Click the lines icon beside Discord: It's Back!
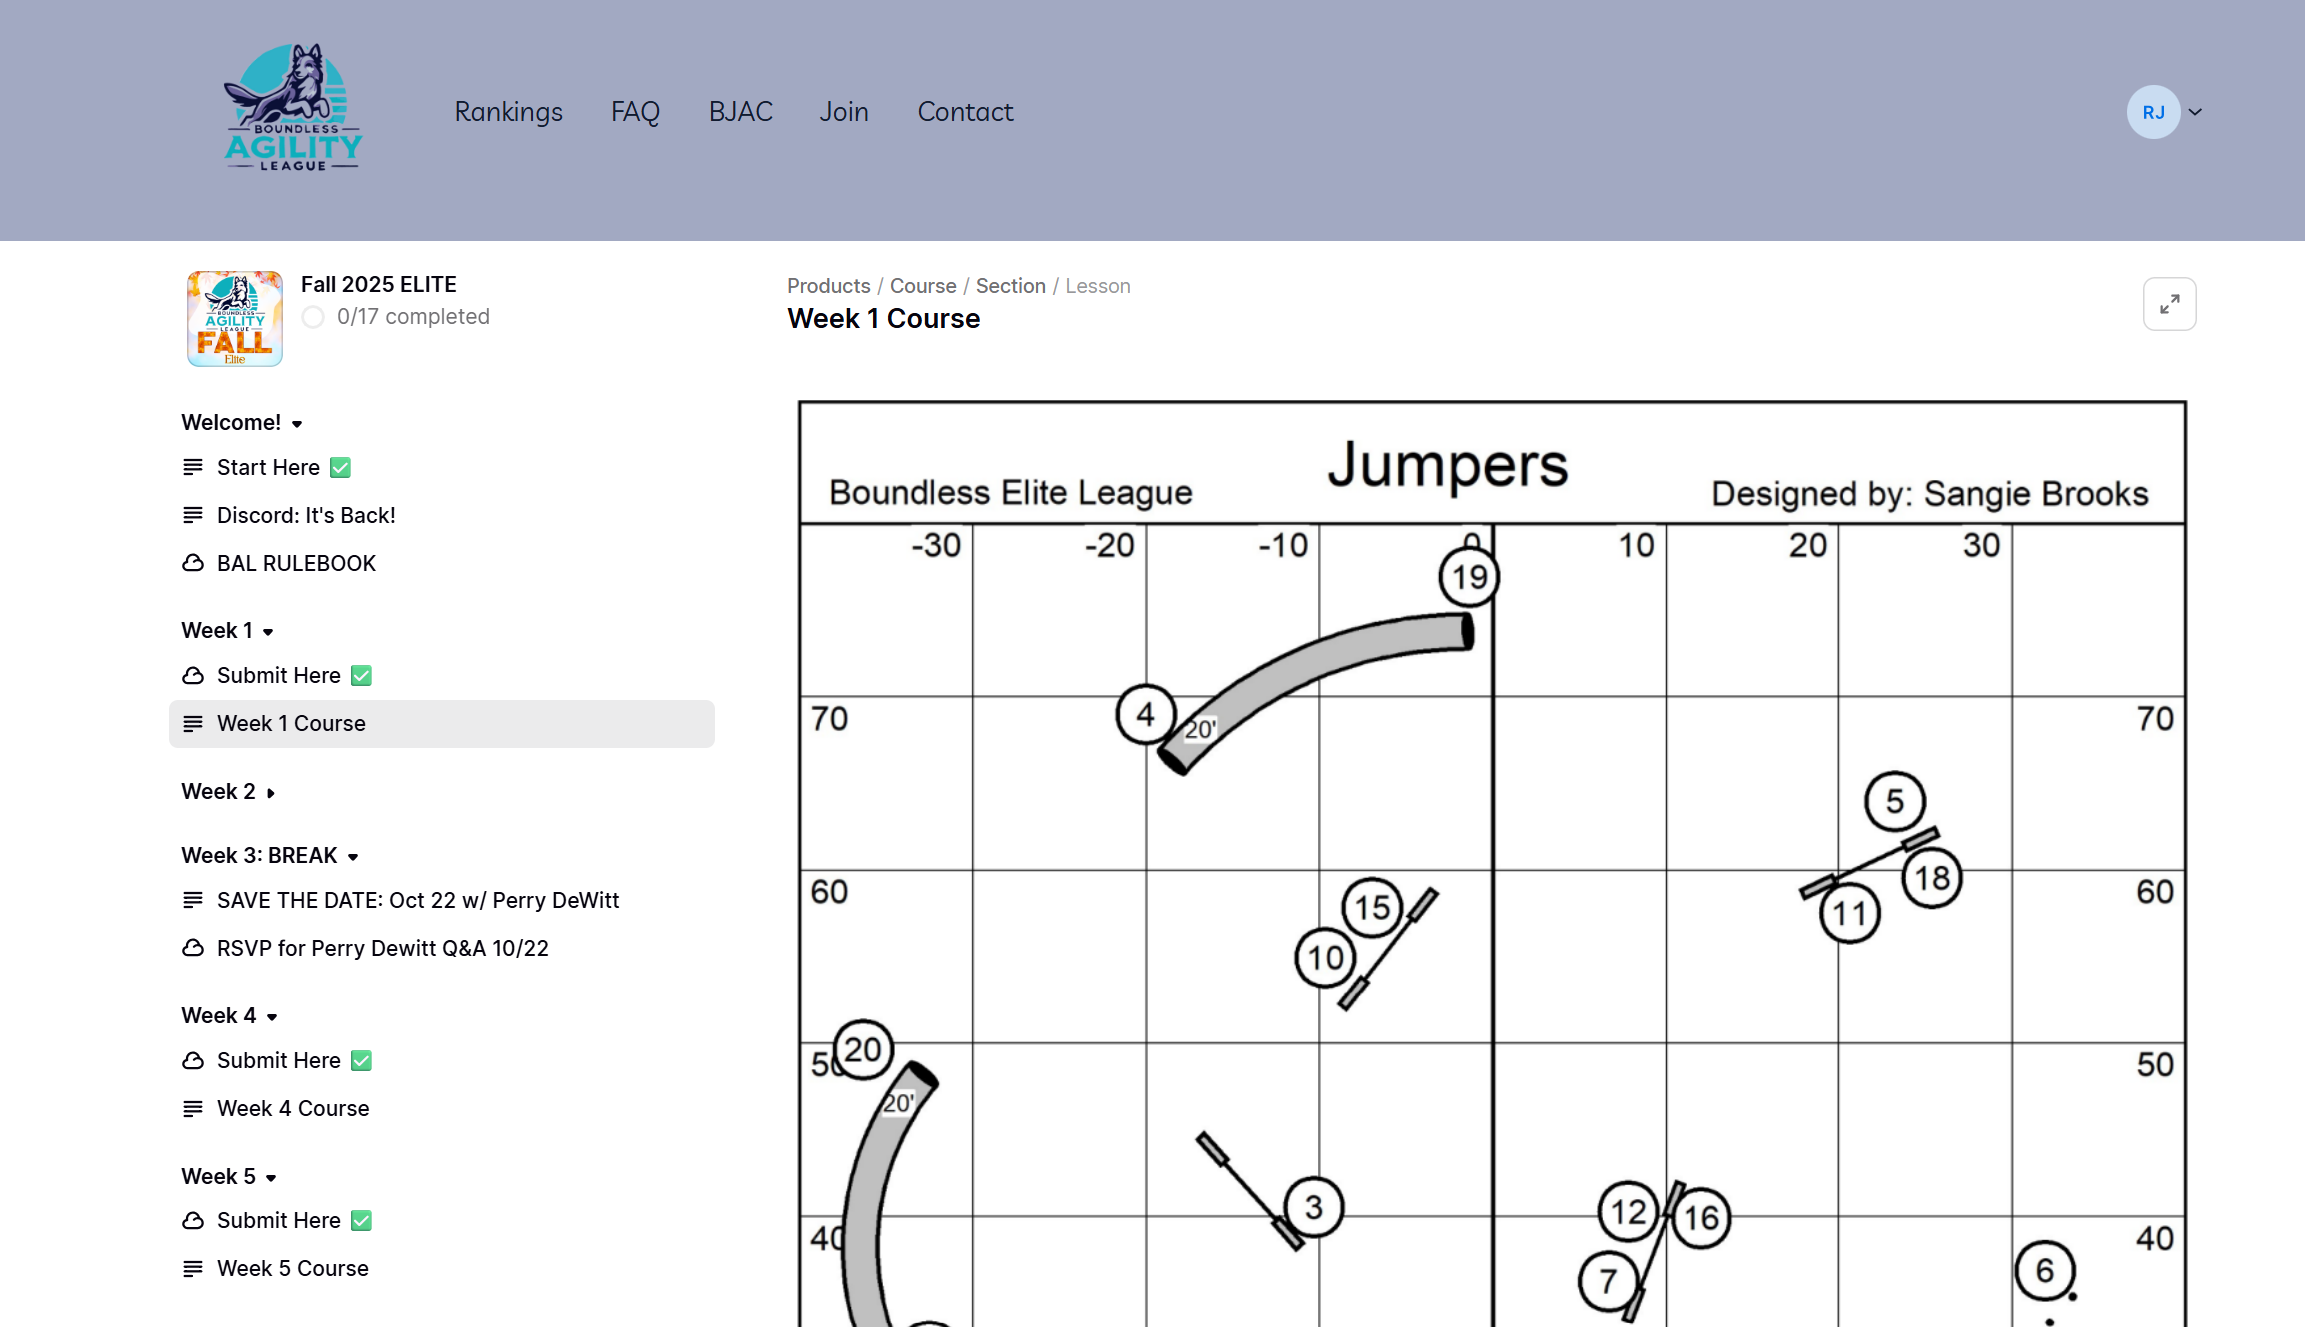The width and height of the screenshot is (2305, 1327). point(193,515)
